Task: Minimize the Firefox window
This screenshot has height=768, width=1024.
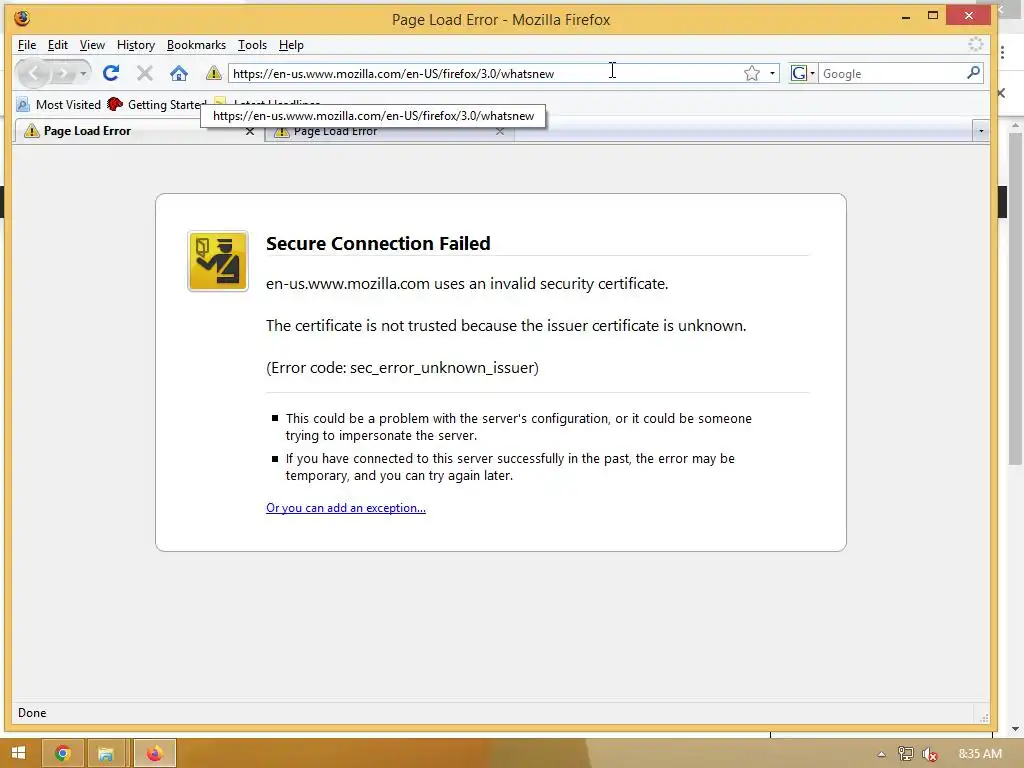Action: pos(906,16)
